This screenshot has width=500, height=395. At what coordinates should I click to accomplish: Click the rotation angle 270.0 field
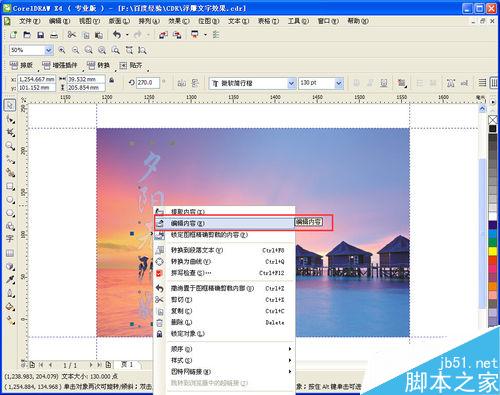[148, 83]
